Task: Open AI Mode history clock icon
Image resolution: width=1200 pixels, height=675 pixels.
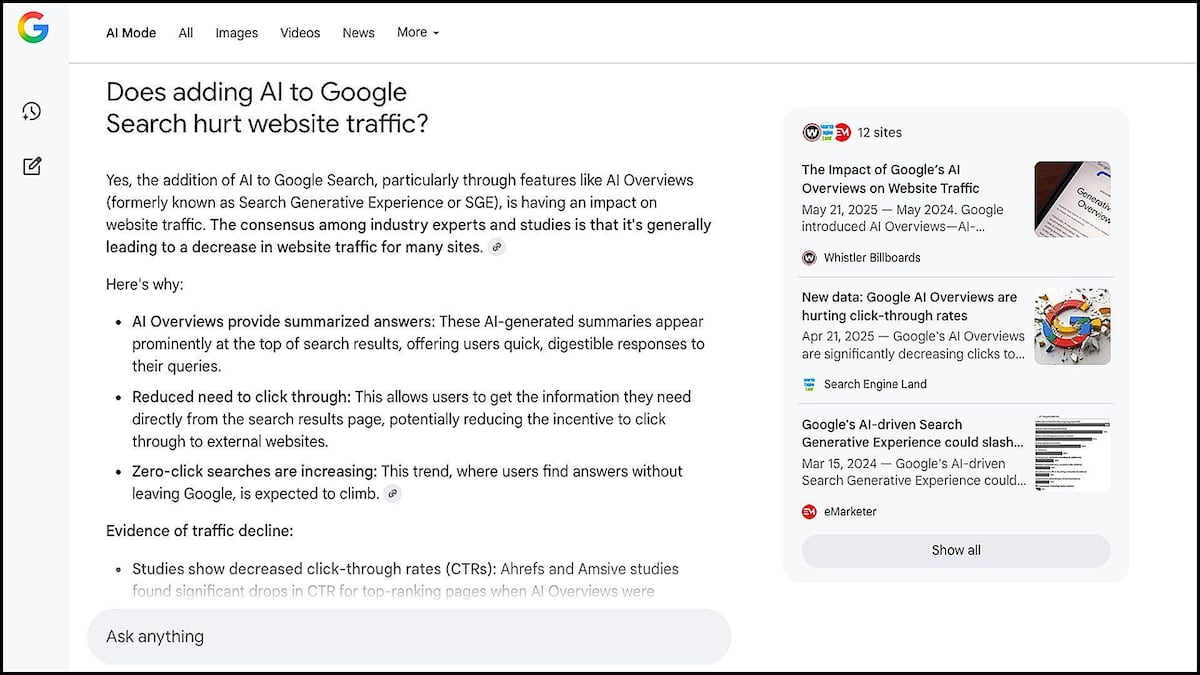Action: pos(32,111)
